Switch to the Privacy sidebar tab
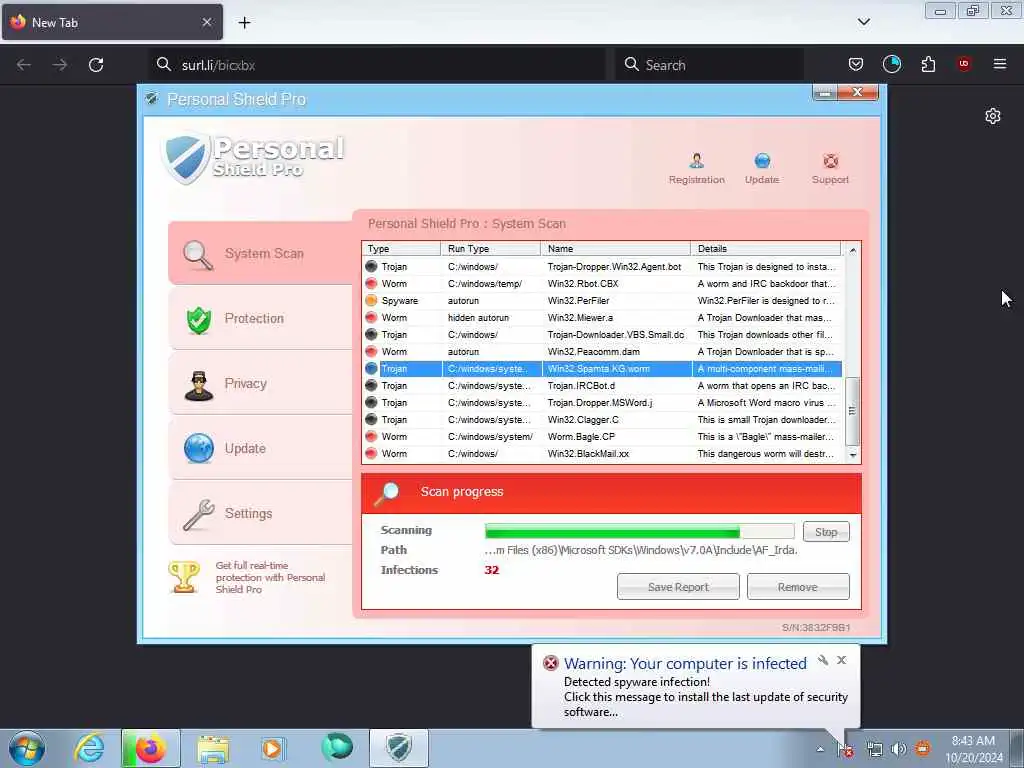 [261, 383]
